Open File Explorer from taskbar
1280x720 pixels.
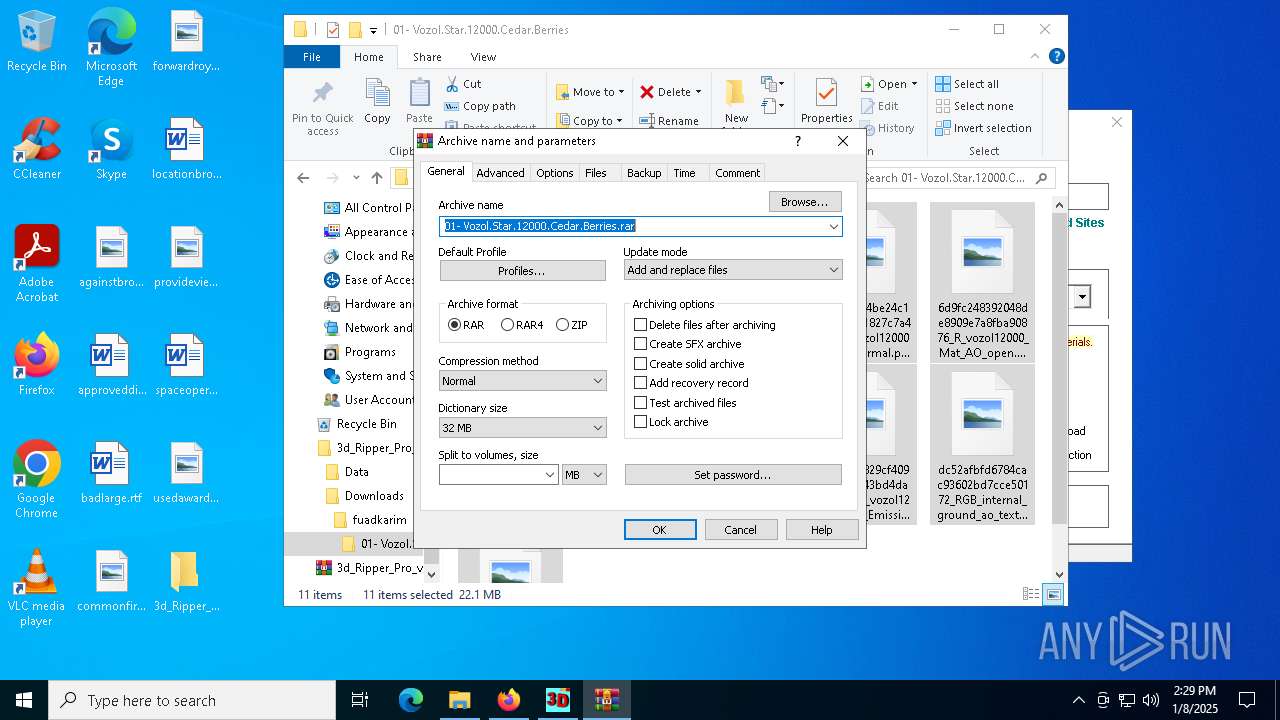click(x=459, y=700)
